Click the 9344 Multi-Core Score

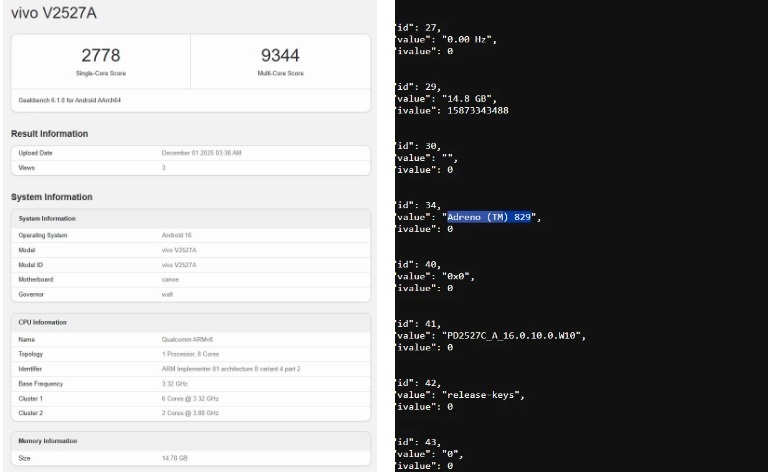click(279, 56)
